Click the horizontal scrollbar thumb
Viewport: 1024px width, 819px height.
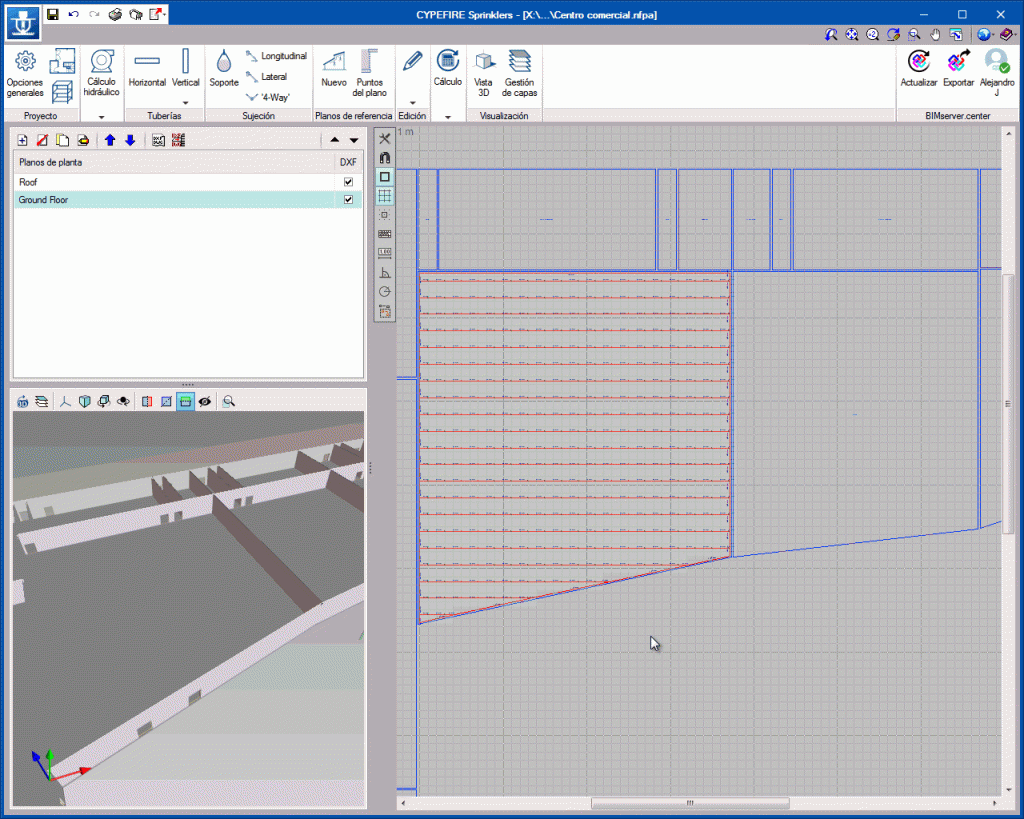coord(689,803)
